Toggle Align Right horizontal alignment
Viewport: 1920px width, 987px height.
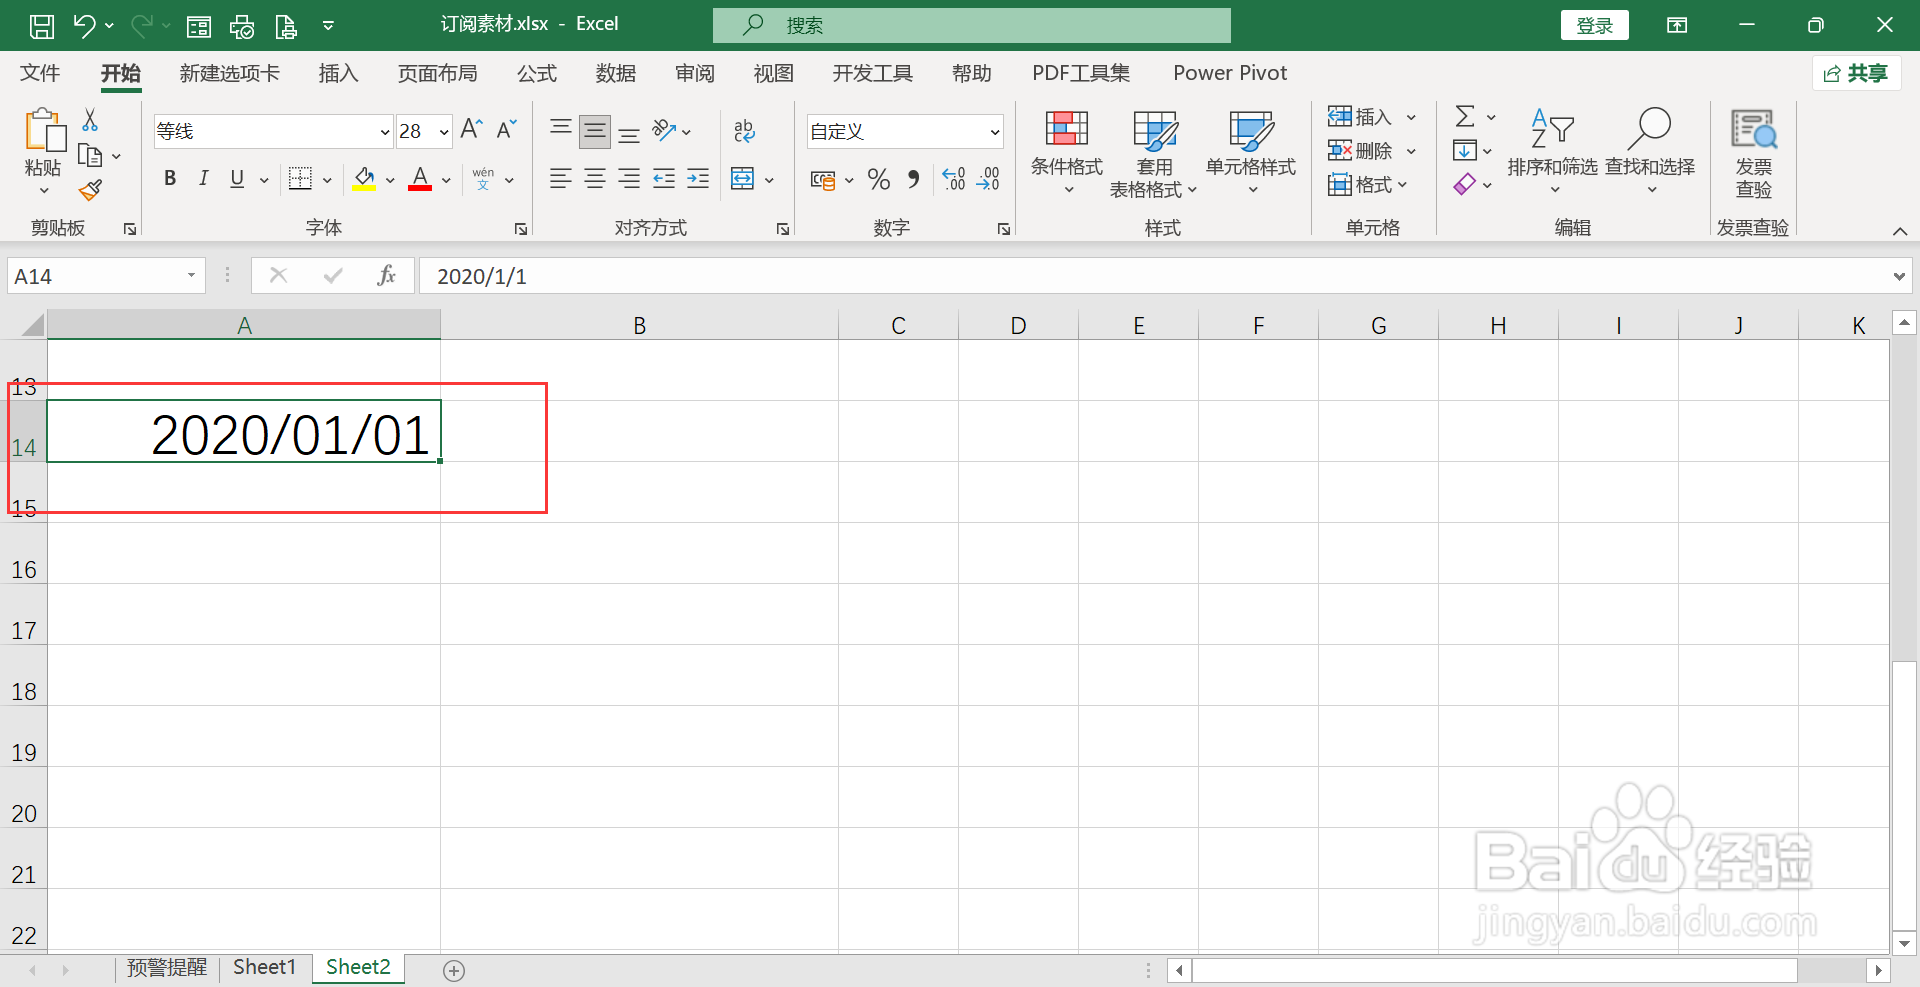tap(629, 179)
